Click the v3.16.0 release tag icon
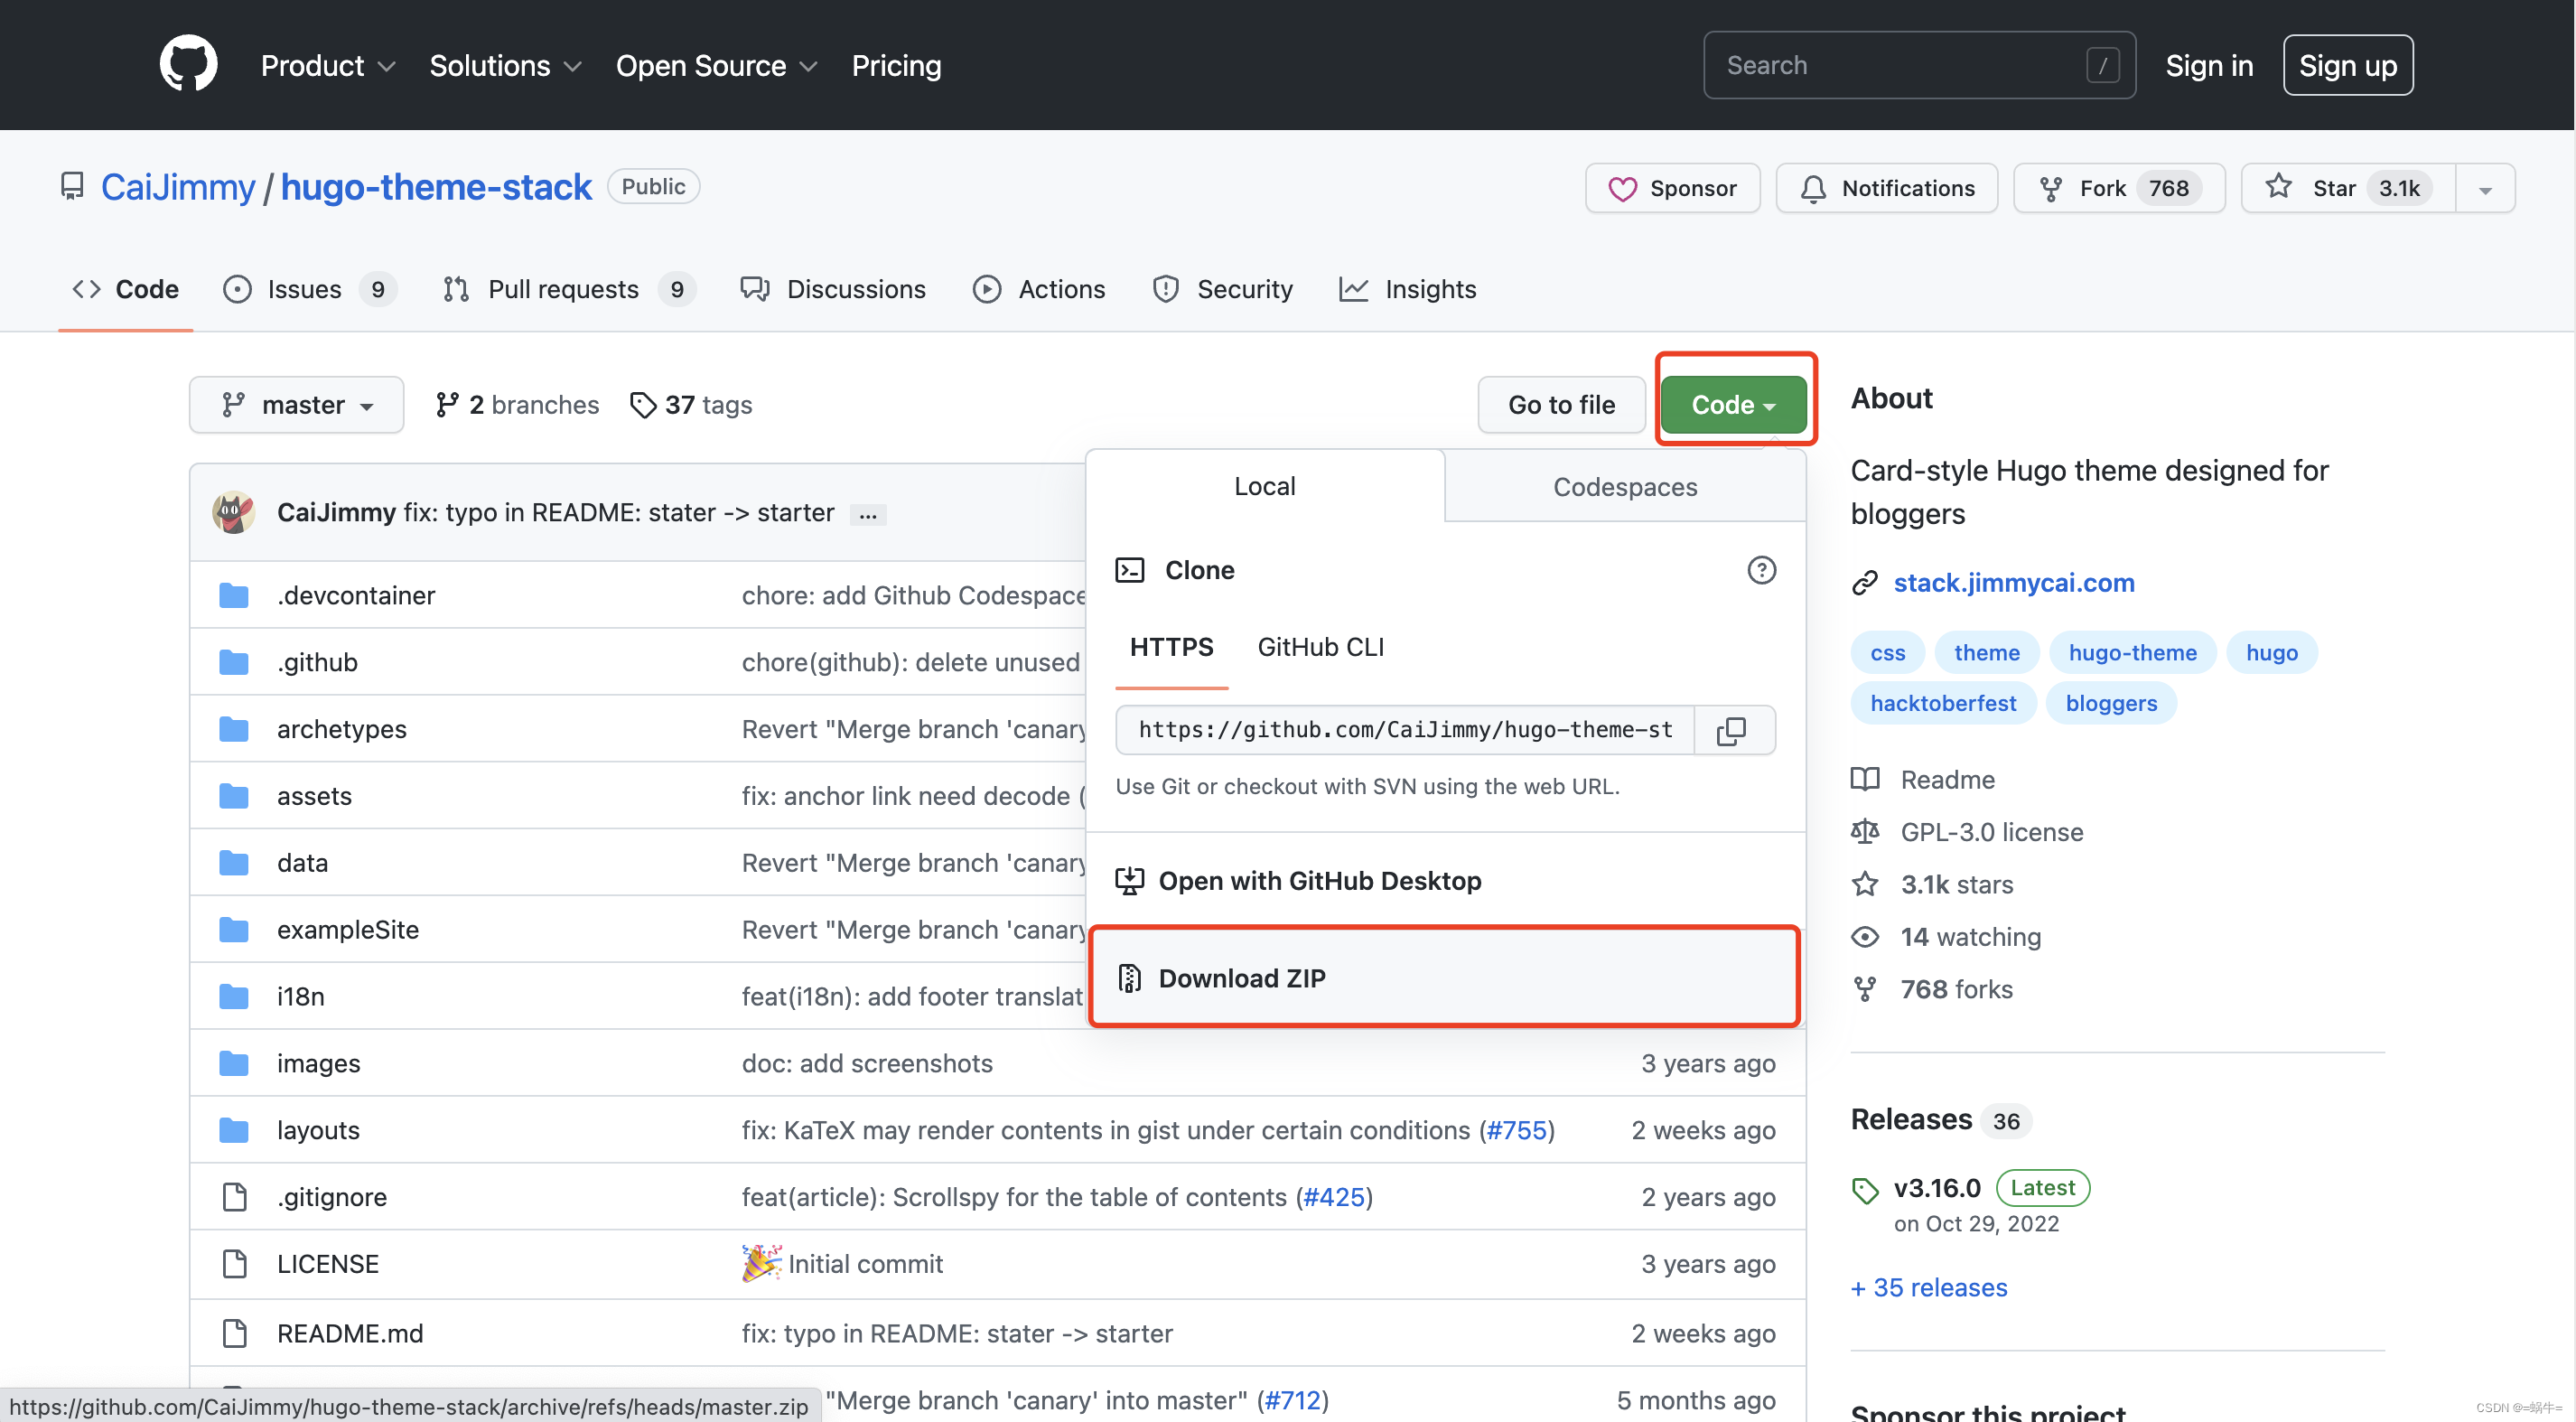 [1865, 1190]
